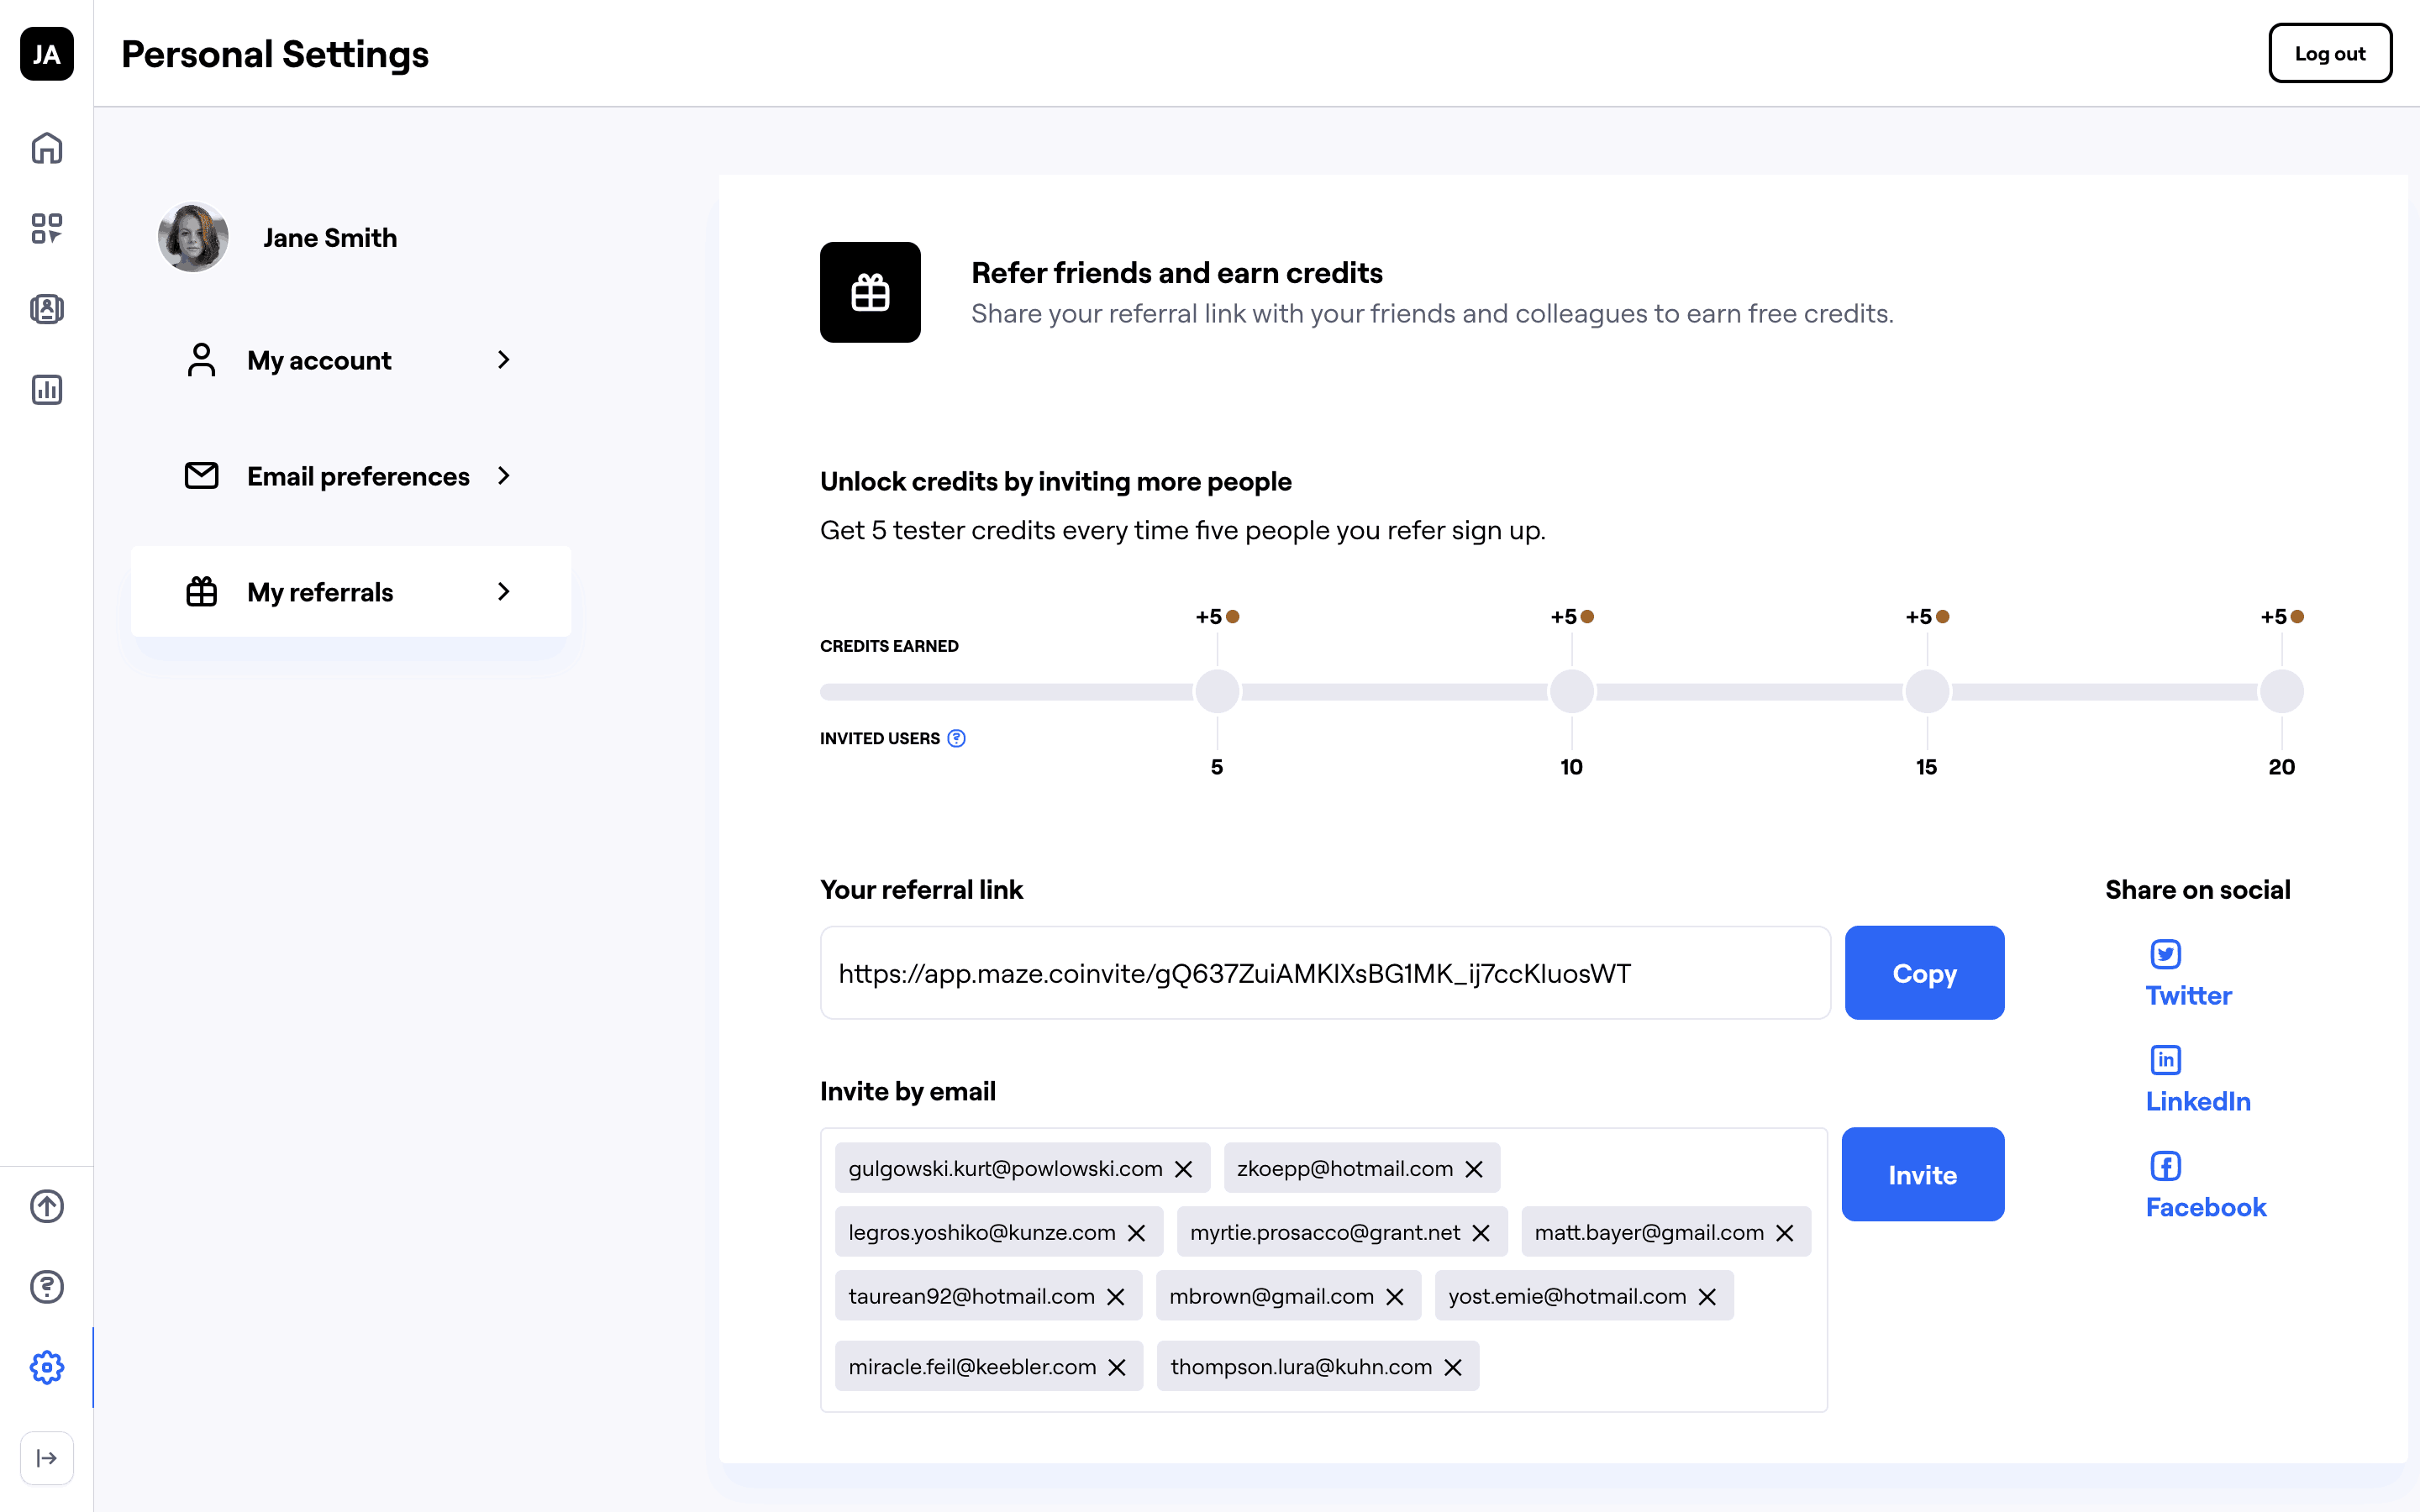Click the upgrade arrow-up circle icon
Image resolution: width=2420 pixels, height=1512 pixels.
pyautogui.click(x=47, y=1206)
